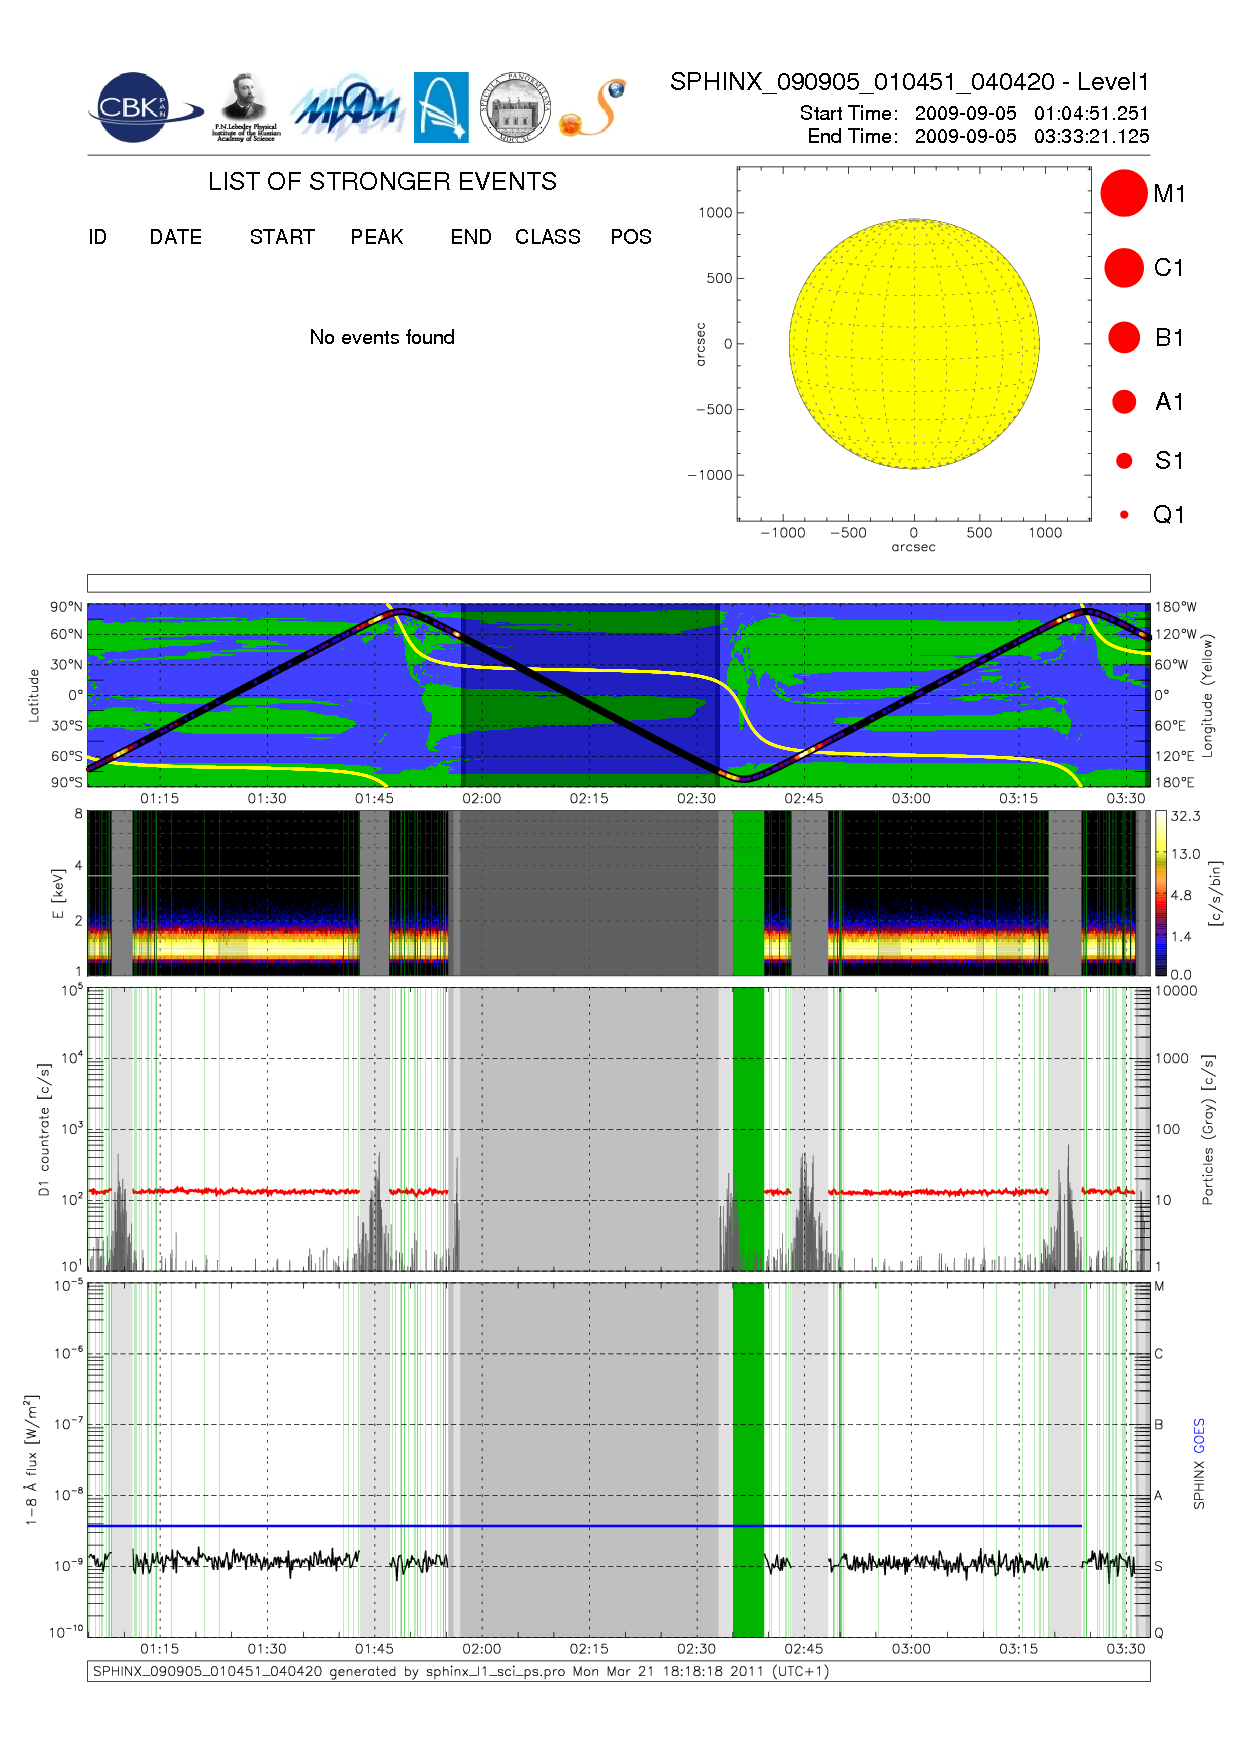Click the SPHINX_090905_010451_040420 - Level1 title
Viewport: 1240px width, 1754px height.
[909, 82]
